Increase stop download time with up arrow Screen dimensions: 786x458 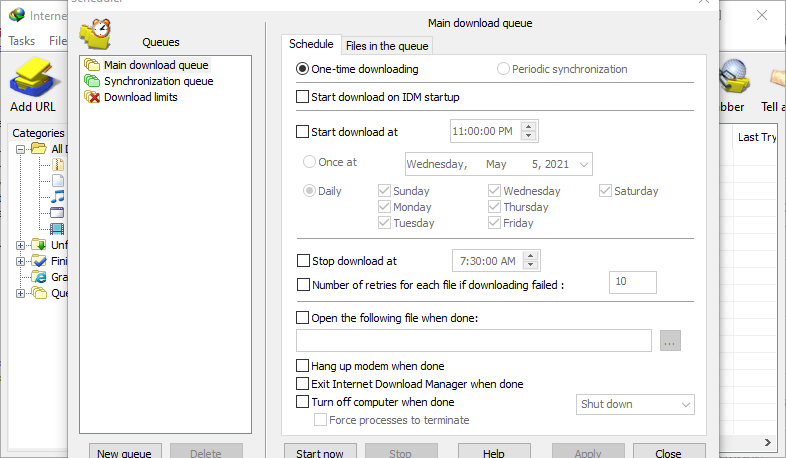click(530, 256)
